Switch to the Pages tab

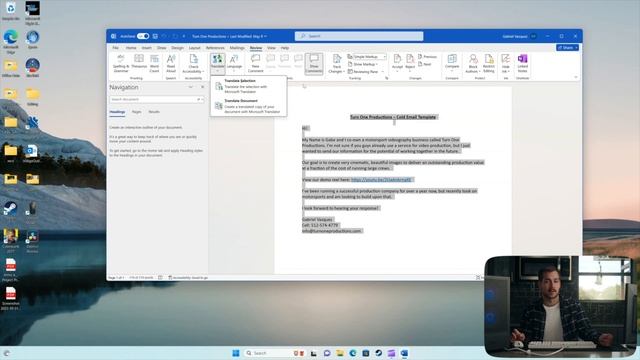136,112
